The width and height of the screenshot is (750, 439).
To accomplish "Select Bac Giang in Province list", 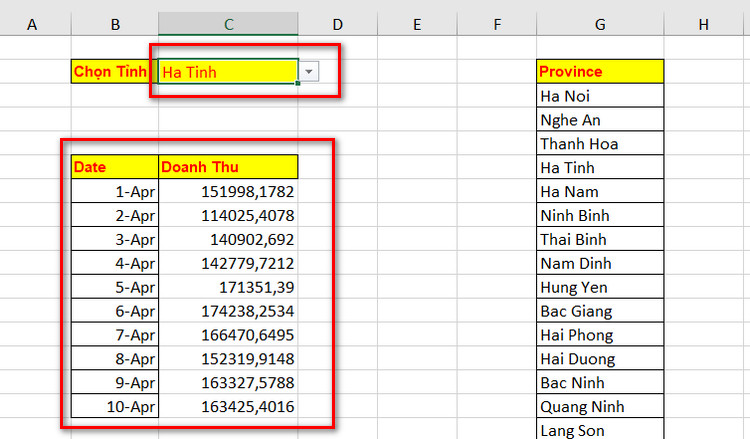I will click(x=600, y=311).
